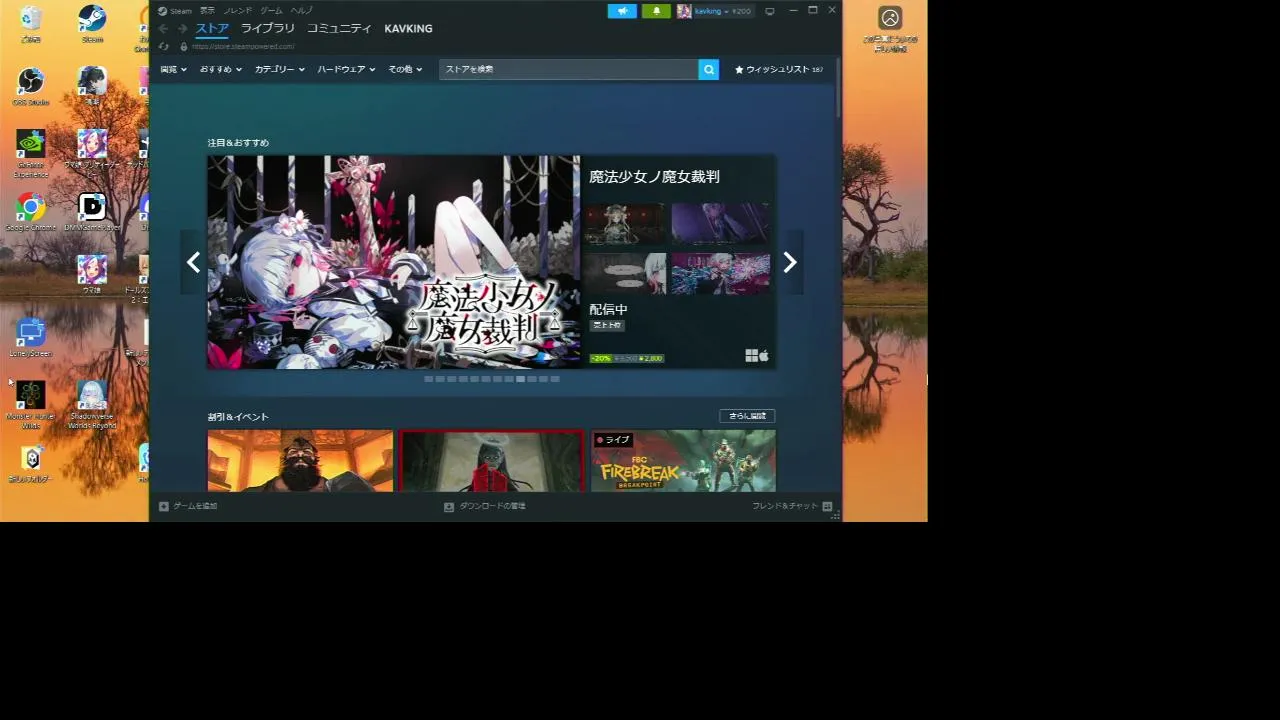Click the ストアを検索 search field

tap(568, 69)
